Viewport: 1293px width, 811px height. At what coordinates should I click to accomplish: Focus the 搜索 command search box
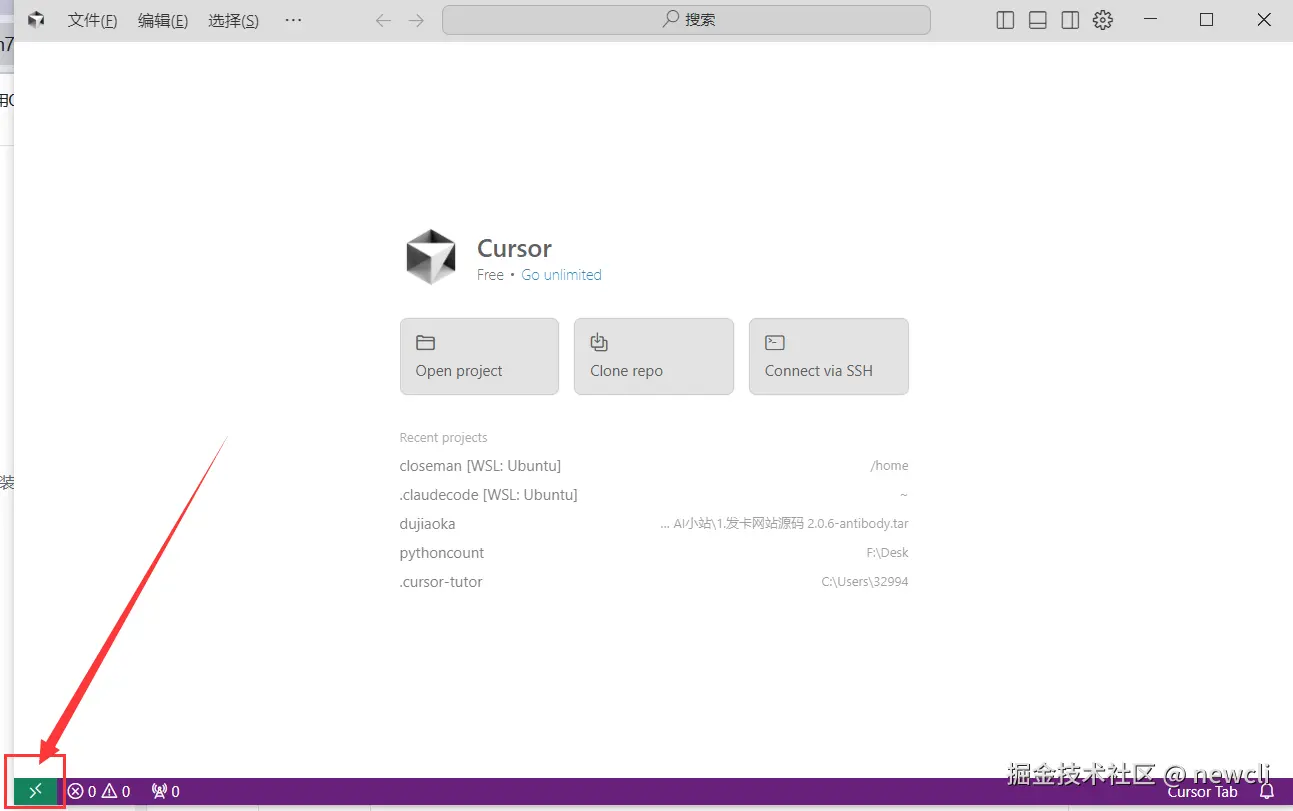(x=686, y=20)
